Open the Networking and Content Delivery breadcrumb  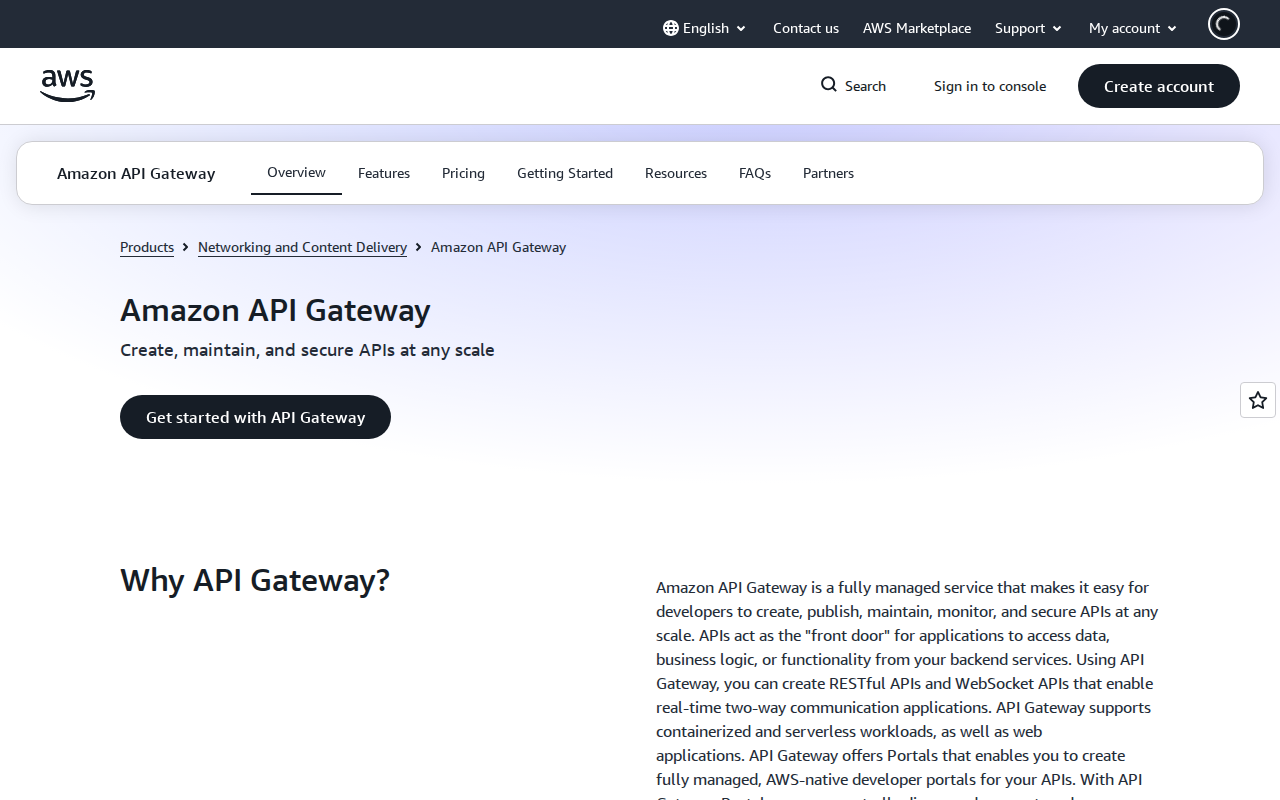coord(302,247)
